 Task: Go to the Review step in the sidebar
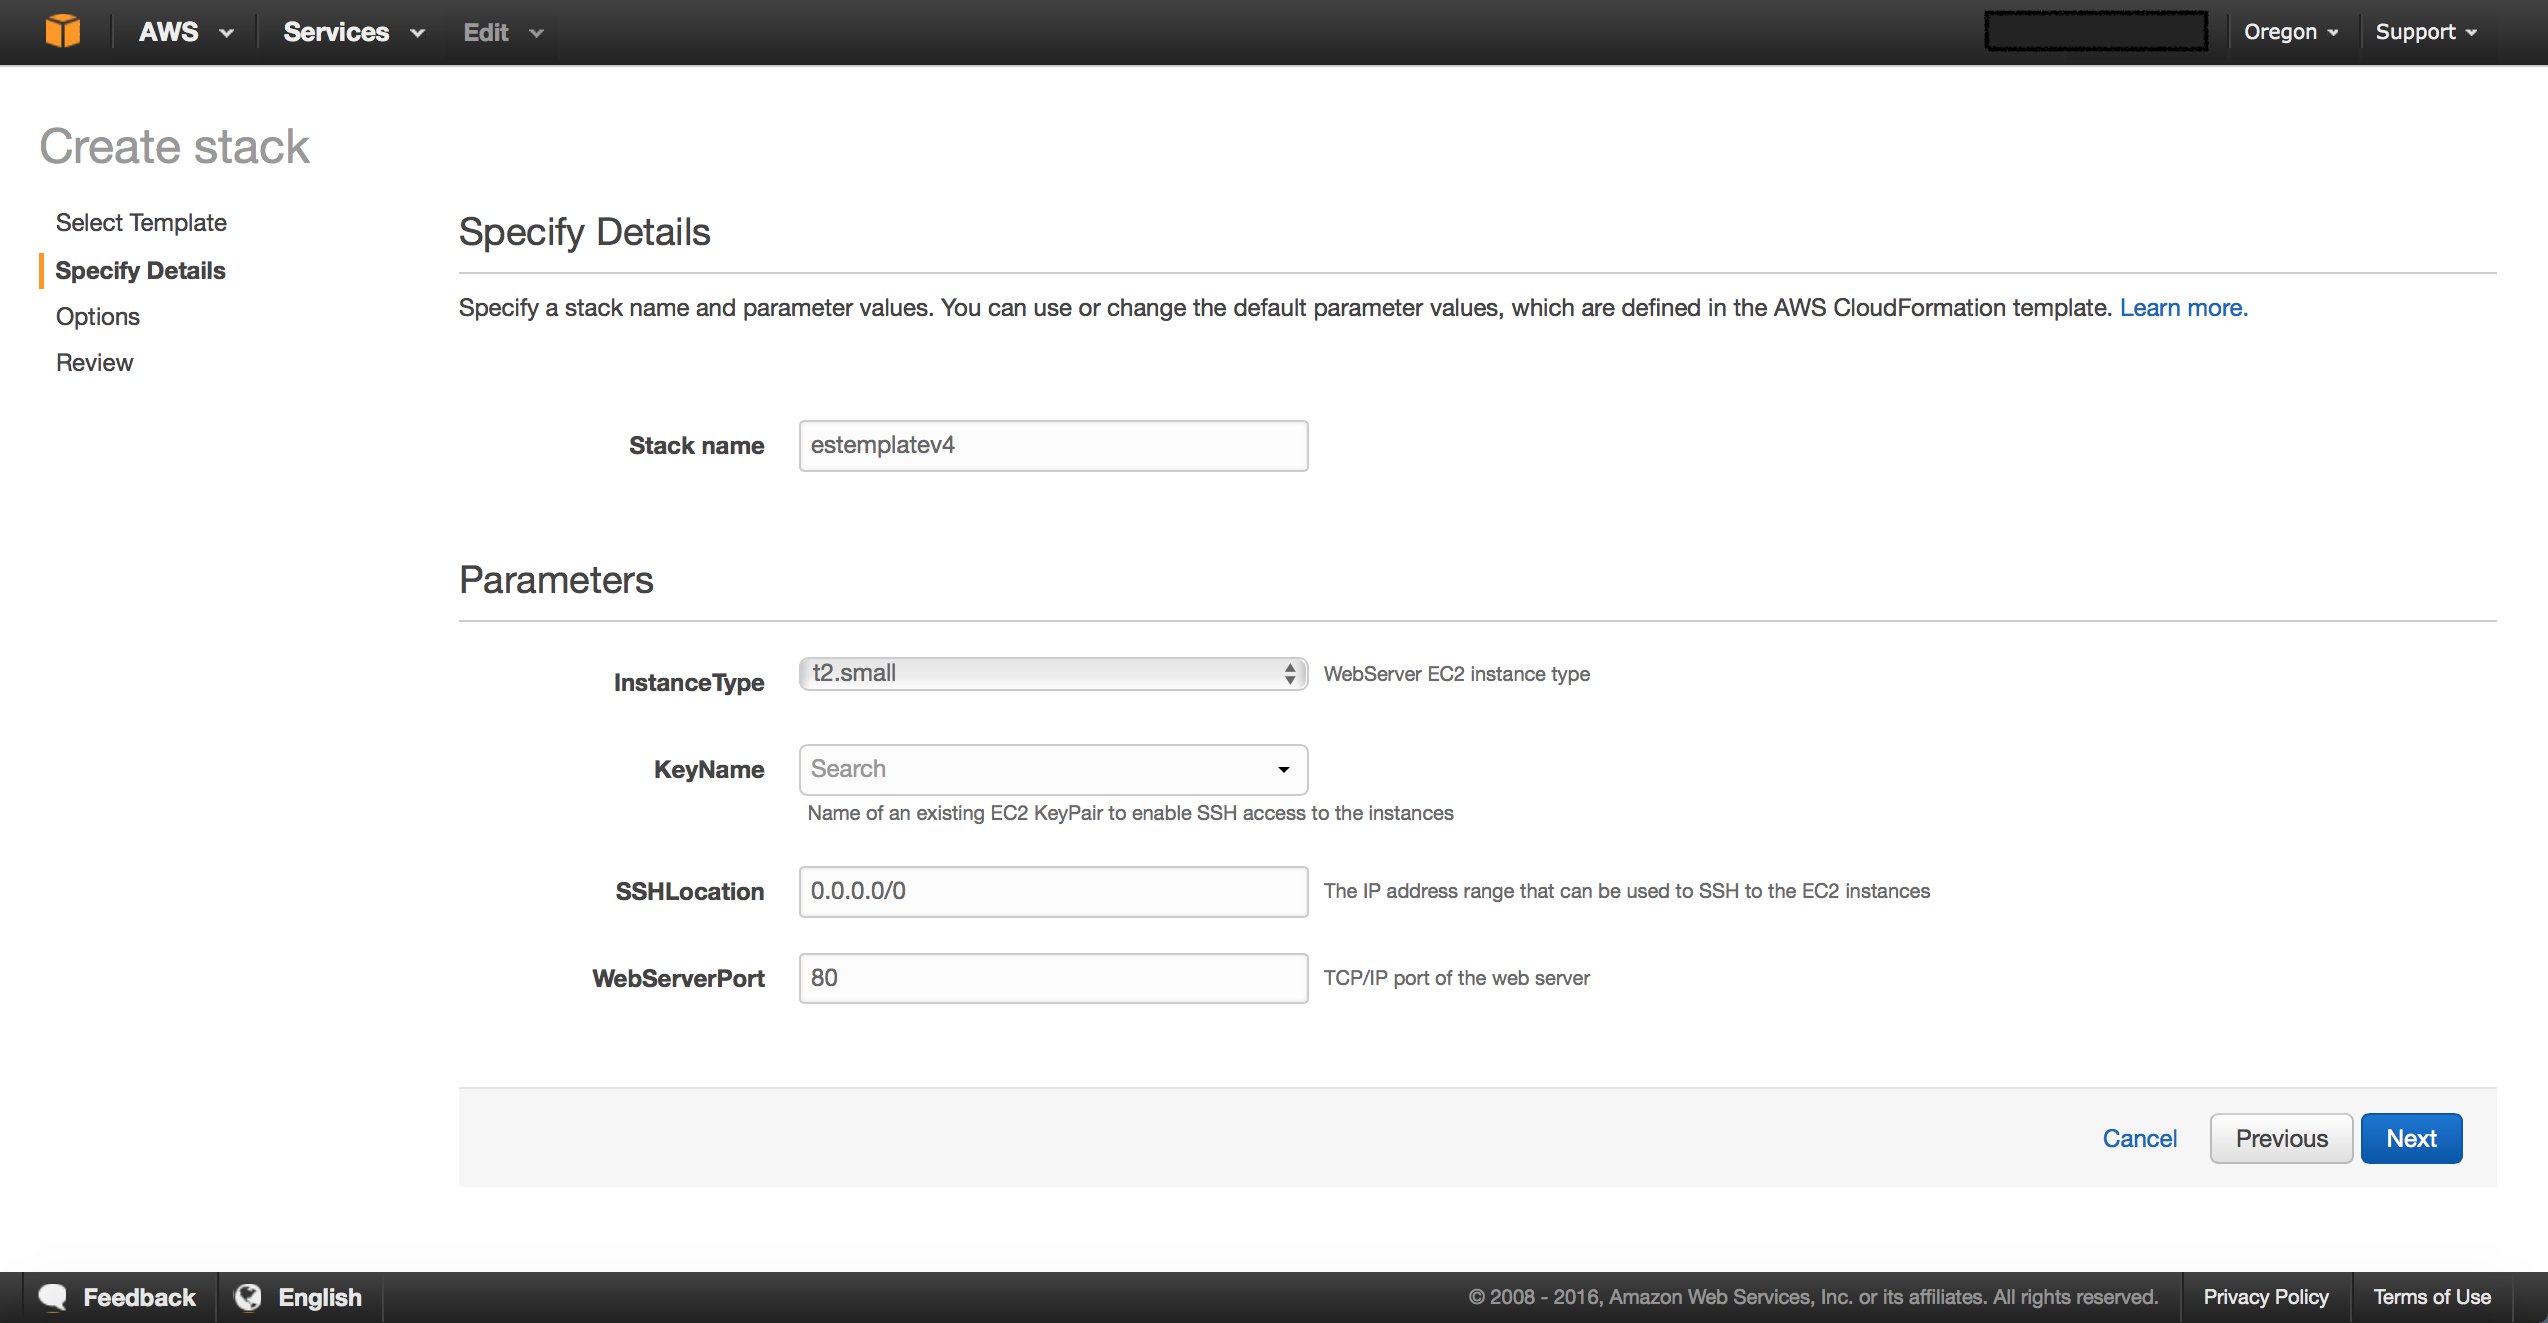(94, 363)
